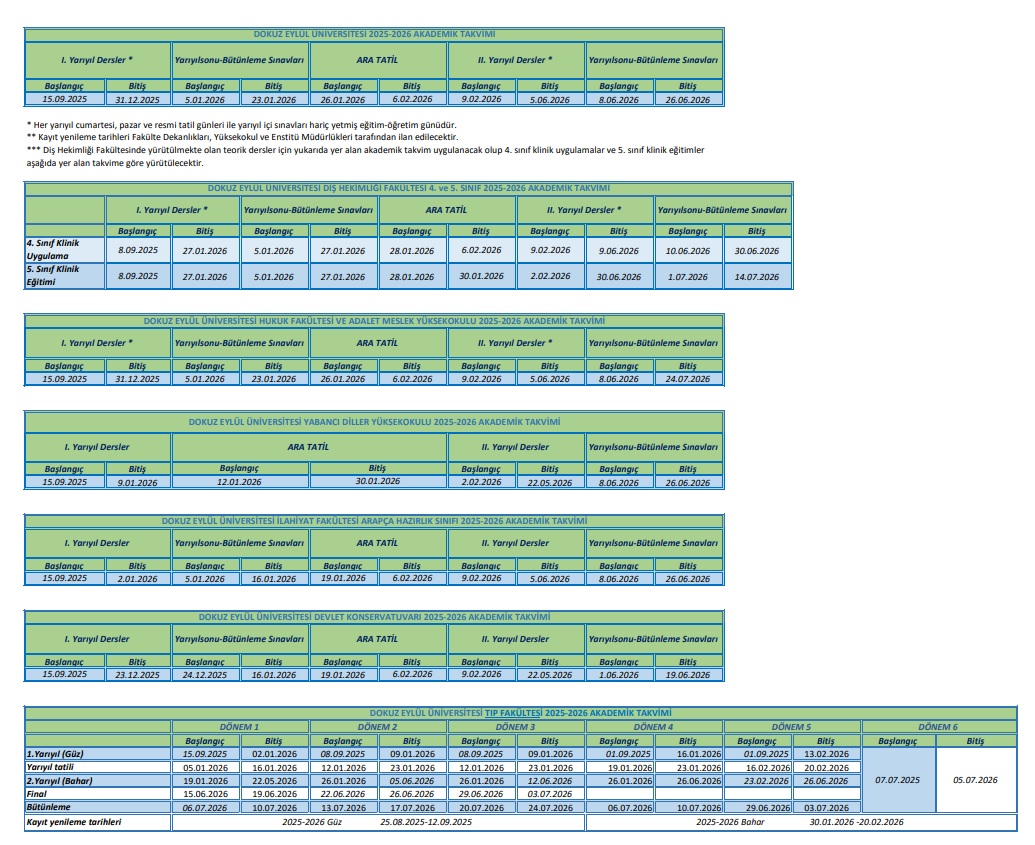Click the registration range "30.01.2026 -20.02.2026"

856,823
